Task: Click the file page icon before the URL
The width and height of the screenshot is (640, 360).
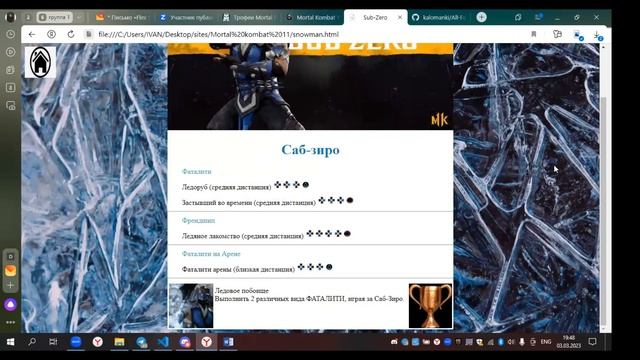Action: pyautogui.click(x=89, y=35)
